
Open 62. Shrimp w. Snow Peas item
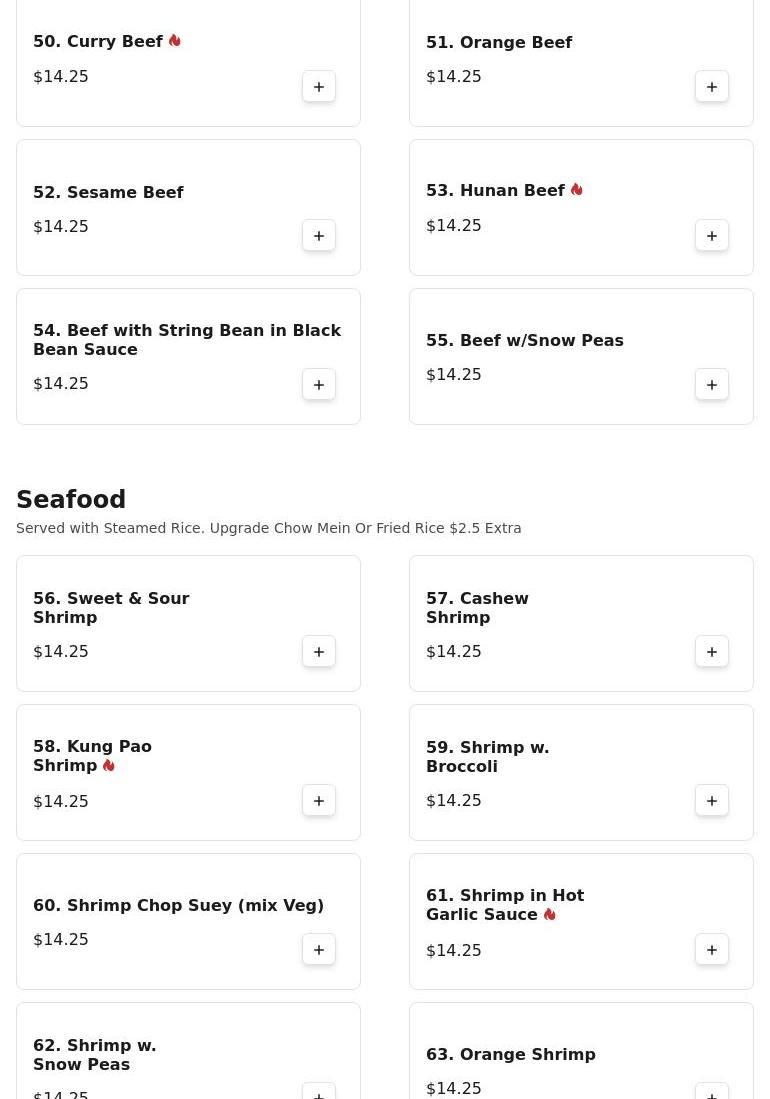pos(94,1054)
